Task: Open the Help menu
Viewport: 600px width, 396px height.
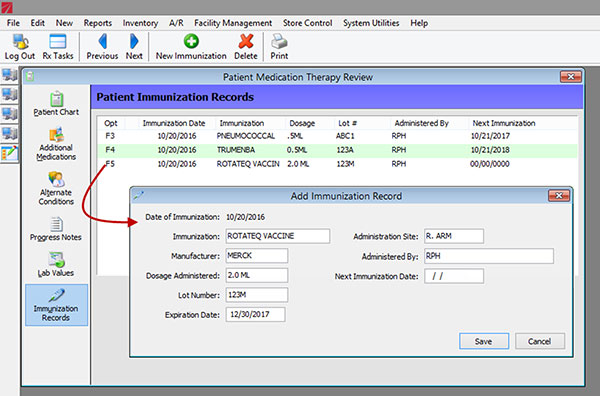Action: [419, 23]
